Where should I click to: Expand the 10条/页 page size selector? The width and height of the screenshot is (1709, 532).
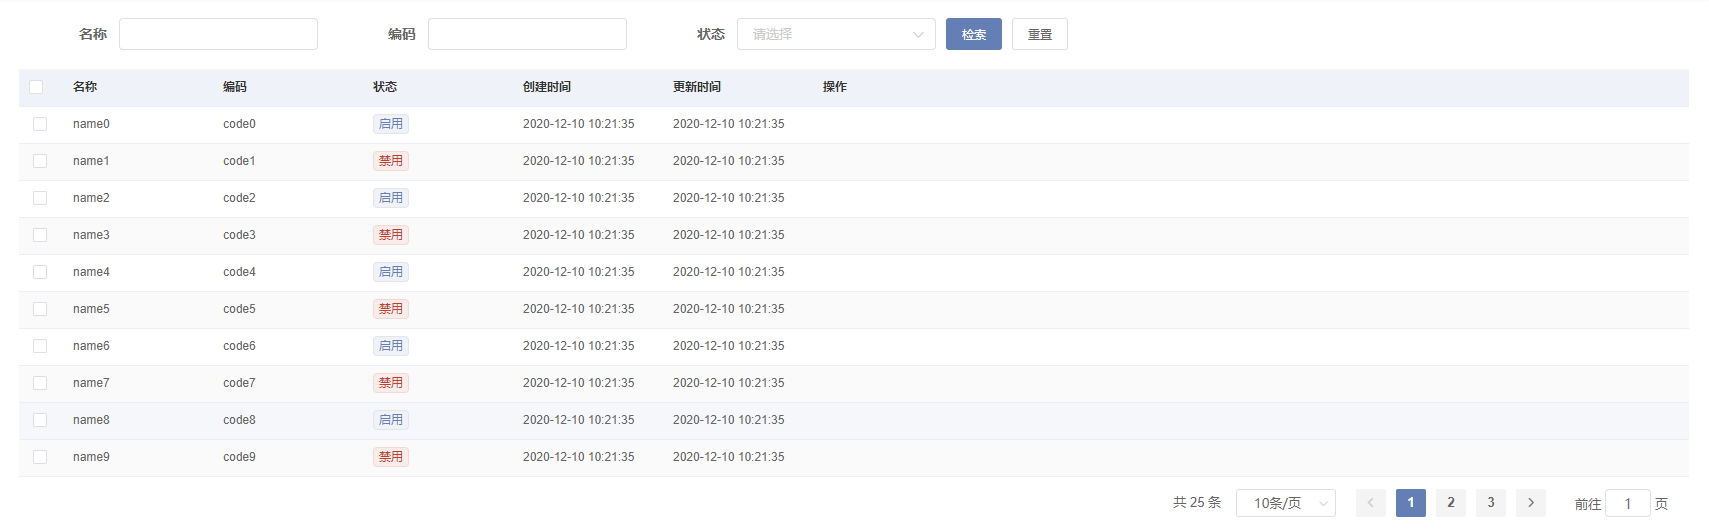pyautogui.click(x=1285, y=503)
